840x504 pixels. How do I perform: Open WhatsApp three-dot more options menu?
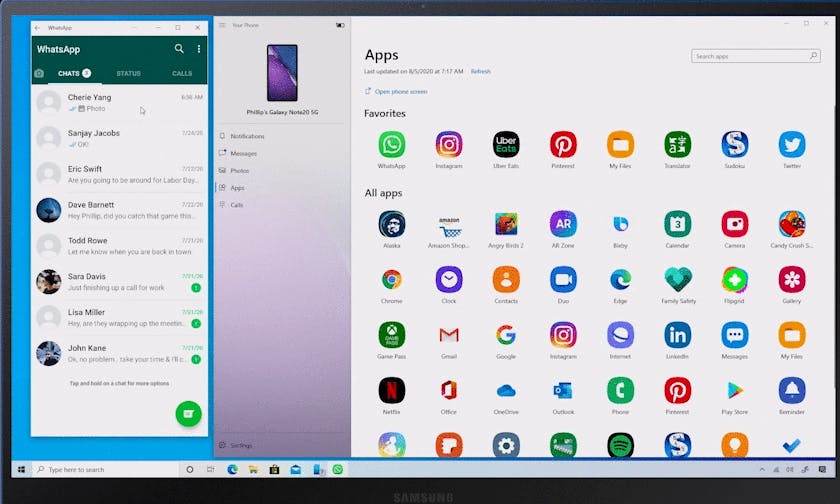pos(199,49)
